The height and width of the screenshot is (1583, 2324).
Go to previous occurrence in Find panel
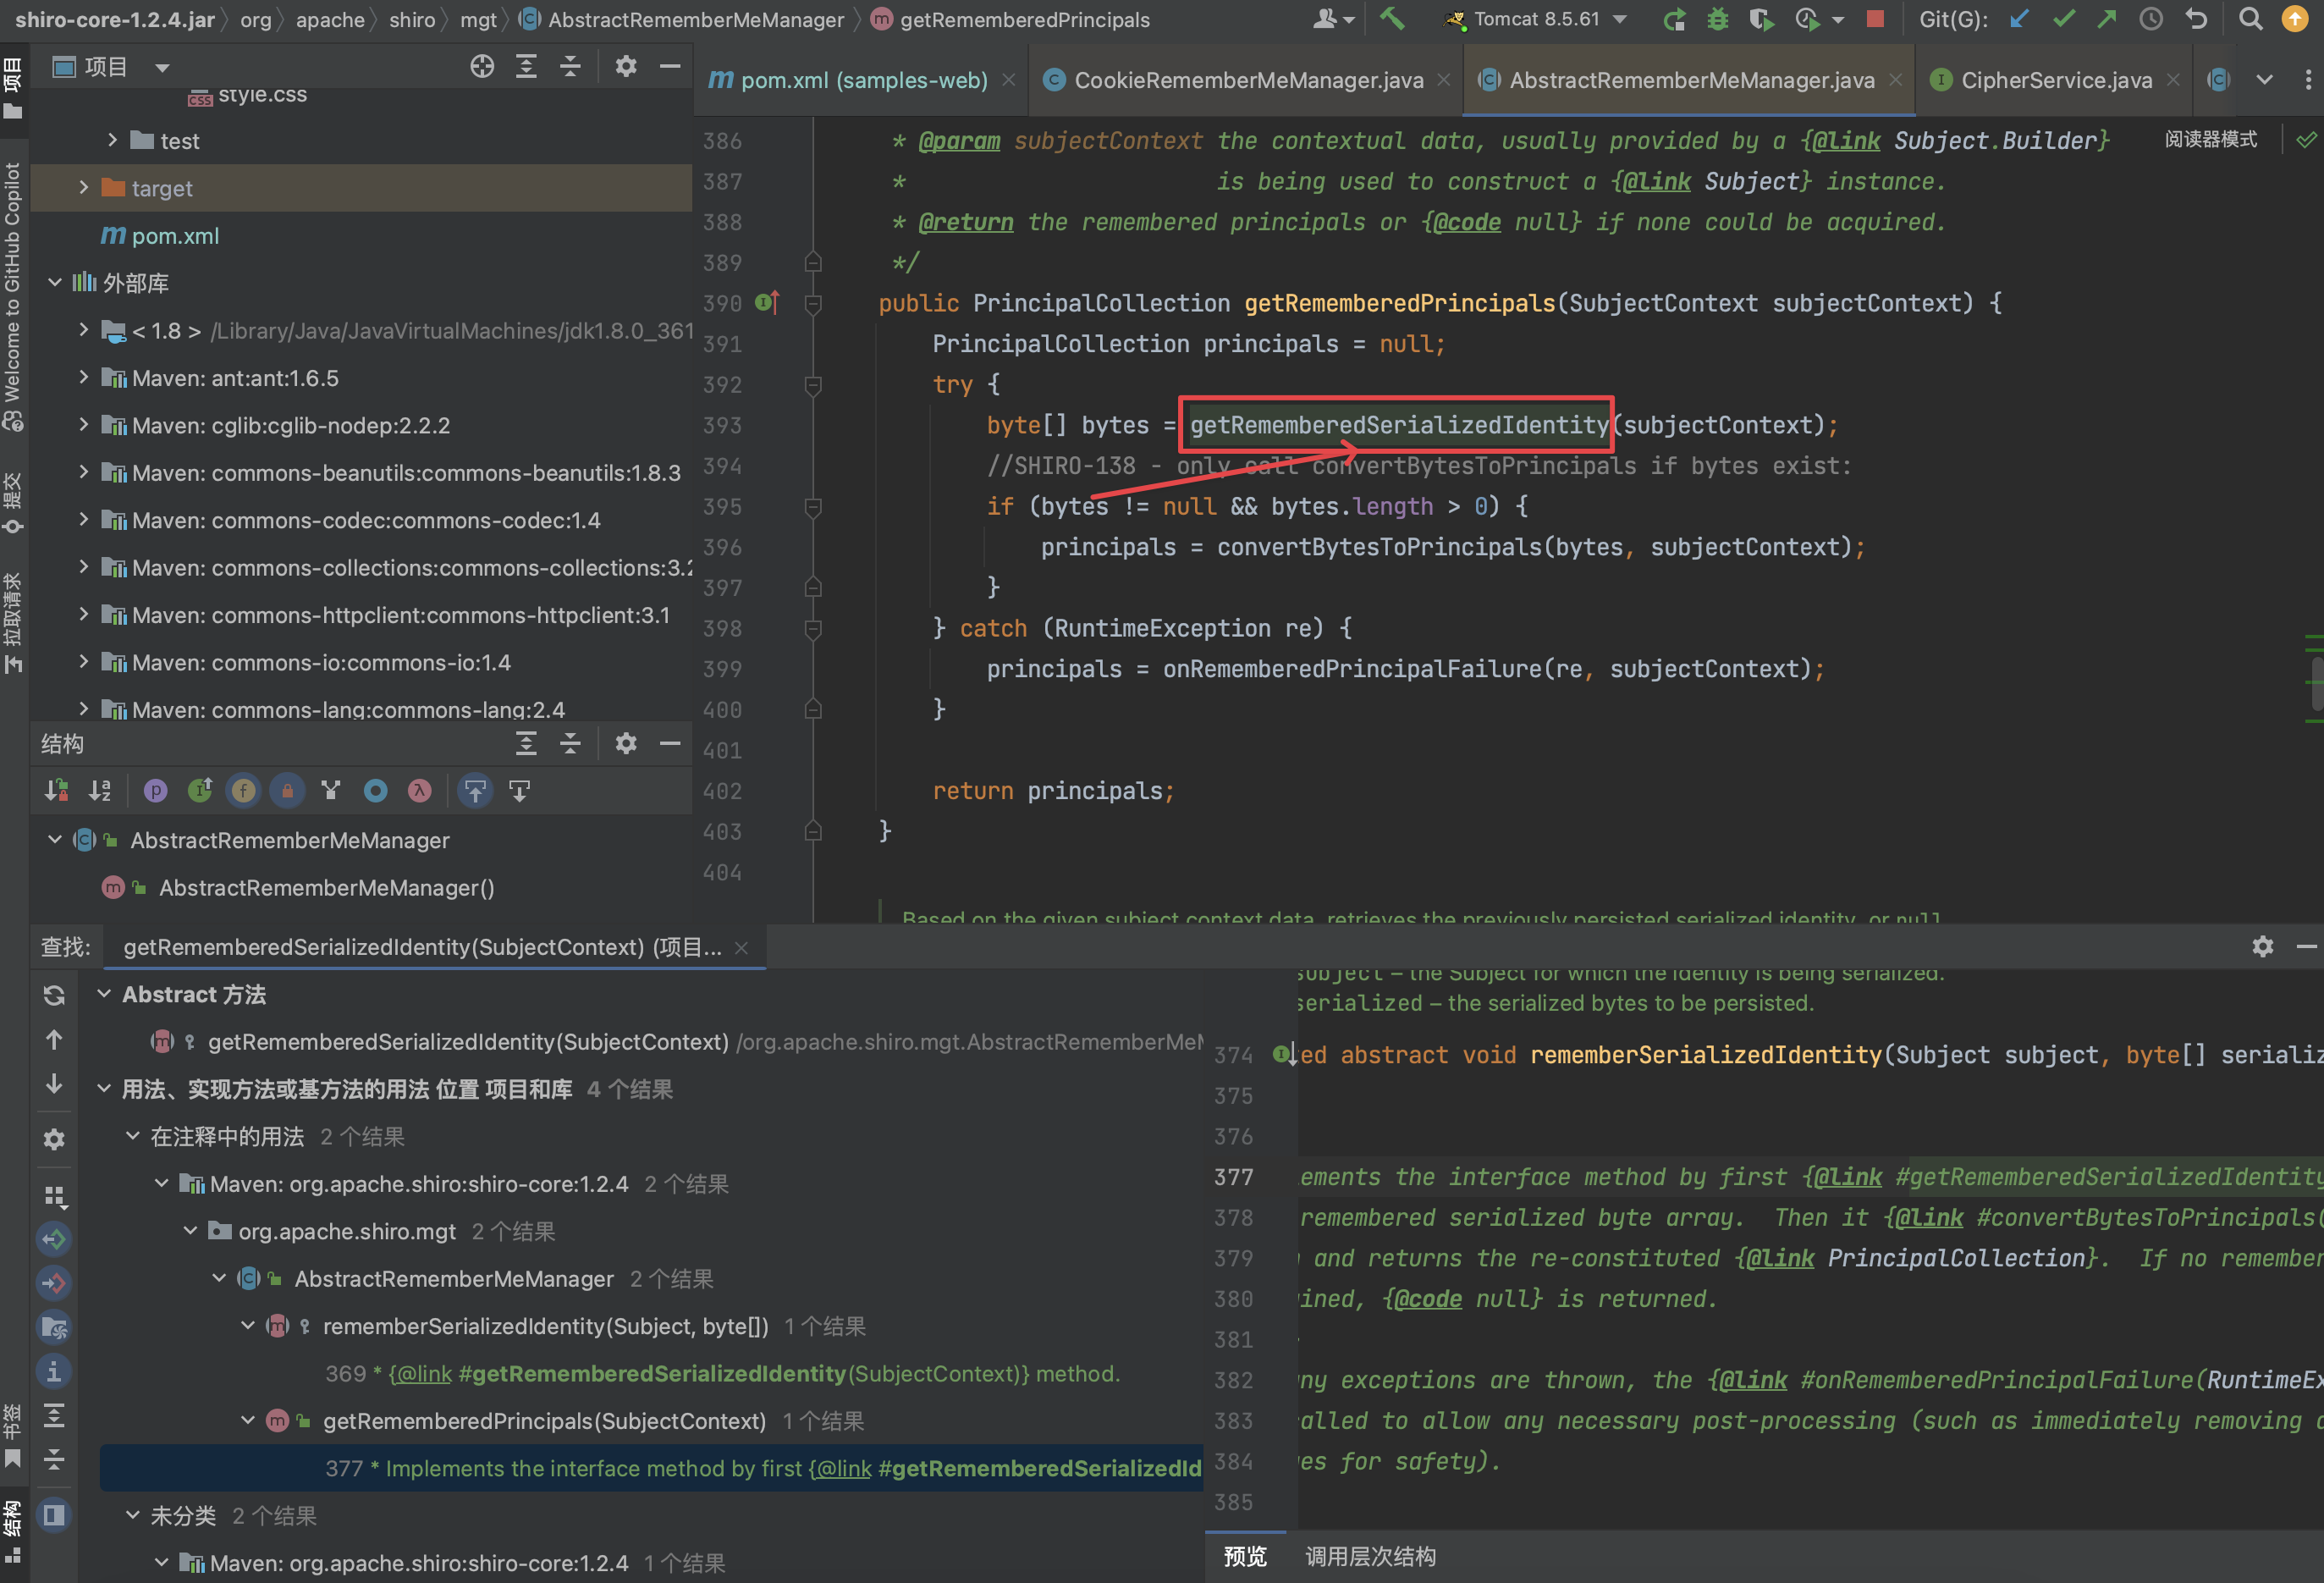click(x=54, y=1040)
